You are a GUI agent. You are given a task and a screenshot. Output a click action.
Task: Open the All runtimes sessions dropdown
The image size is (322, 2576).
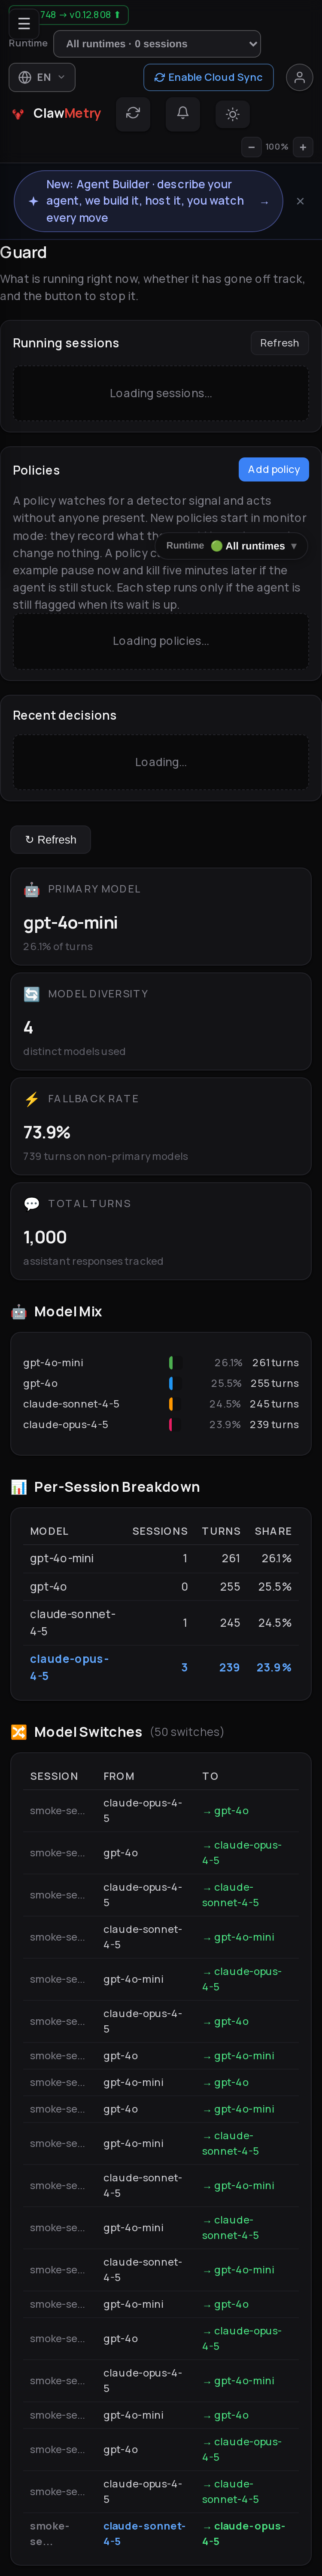[x=157, y=44]
